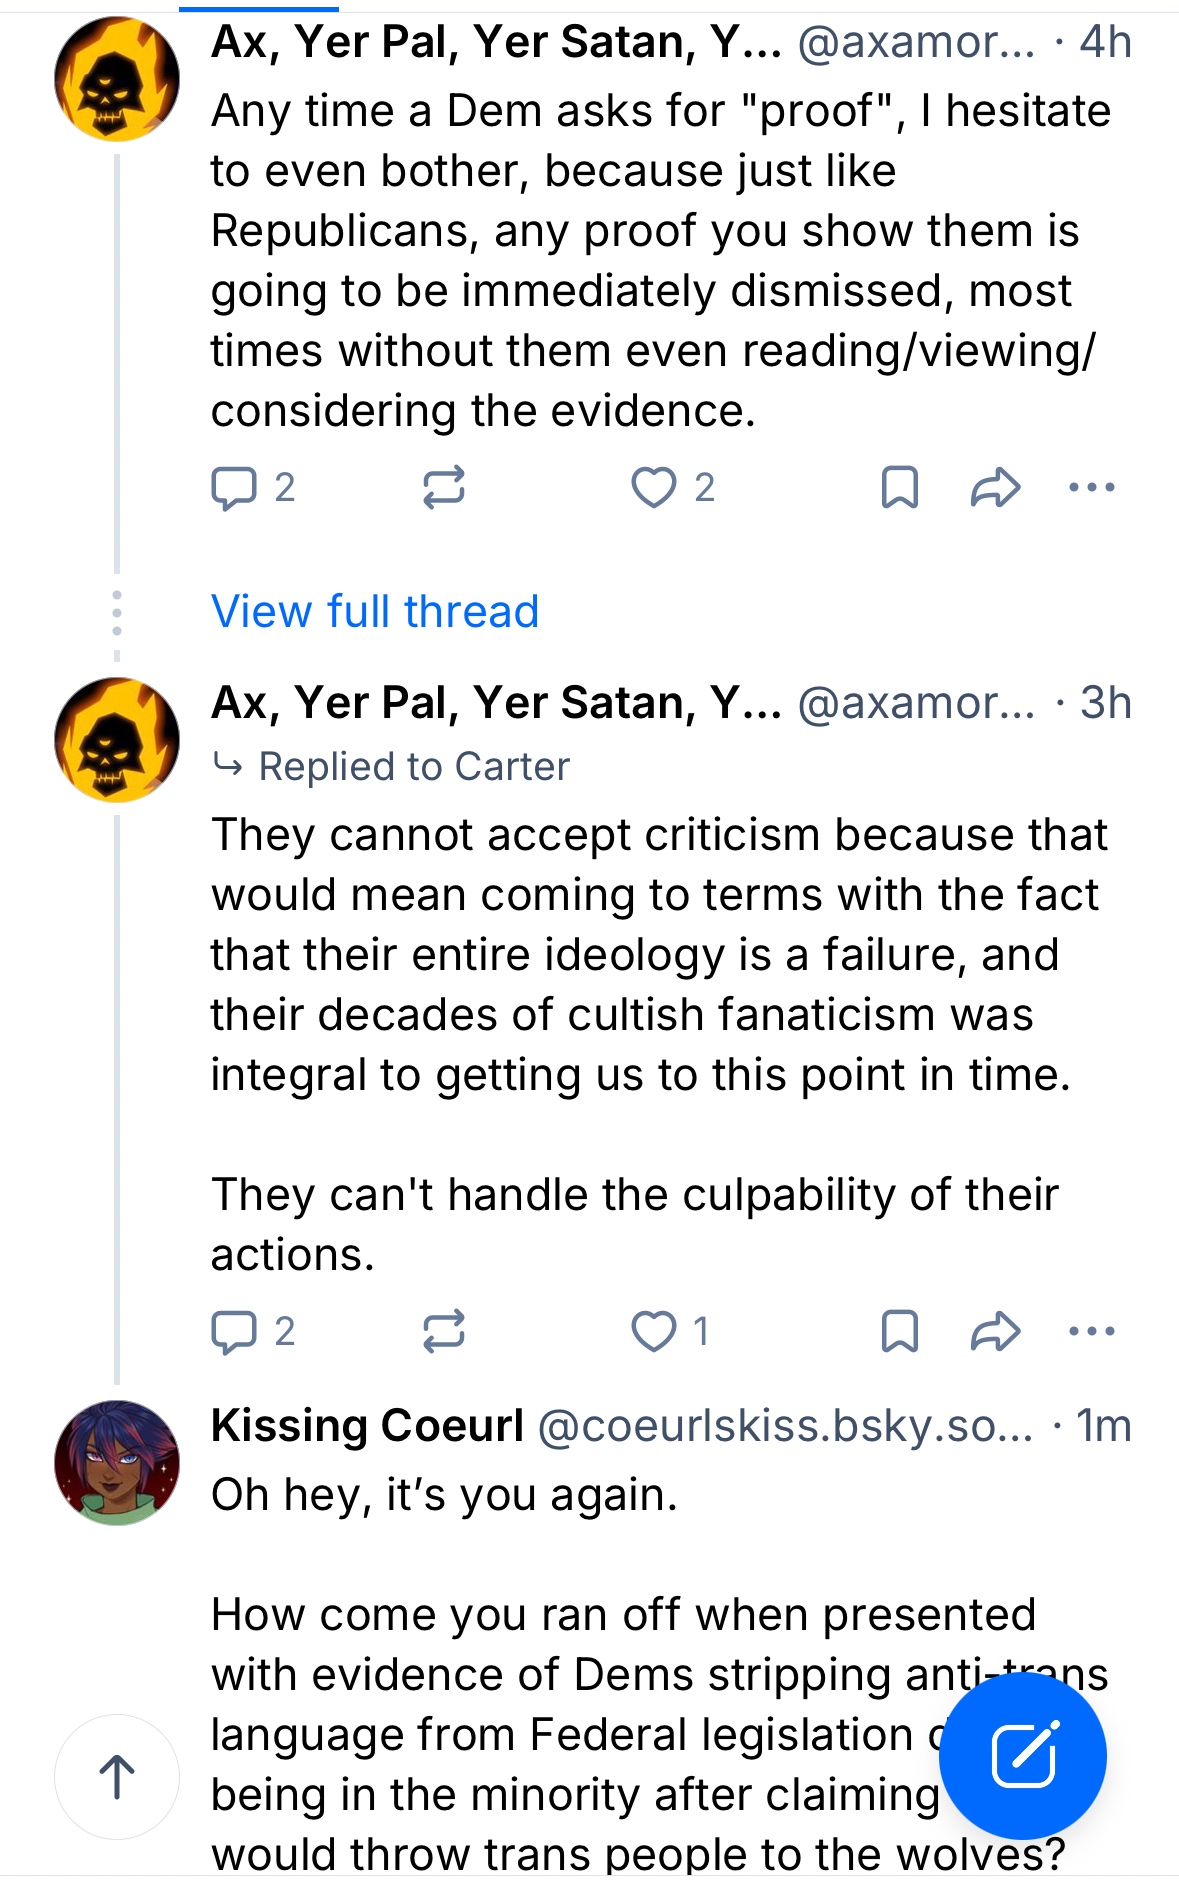Open the flaming skull avatar on 4h post

click(117, 79)
